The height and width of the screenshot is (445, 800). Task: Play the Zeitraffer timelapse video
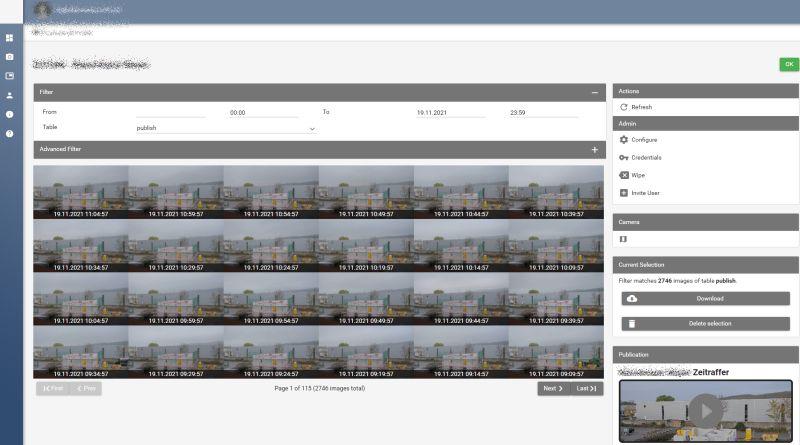pyautogui.click(x=706, y=410)
